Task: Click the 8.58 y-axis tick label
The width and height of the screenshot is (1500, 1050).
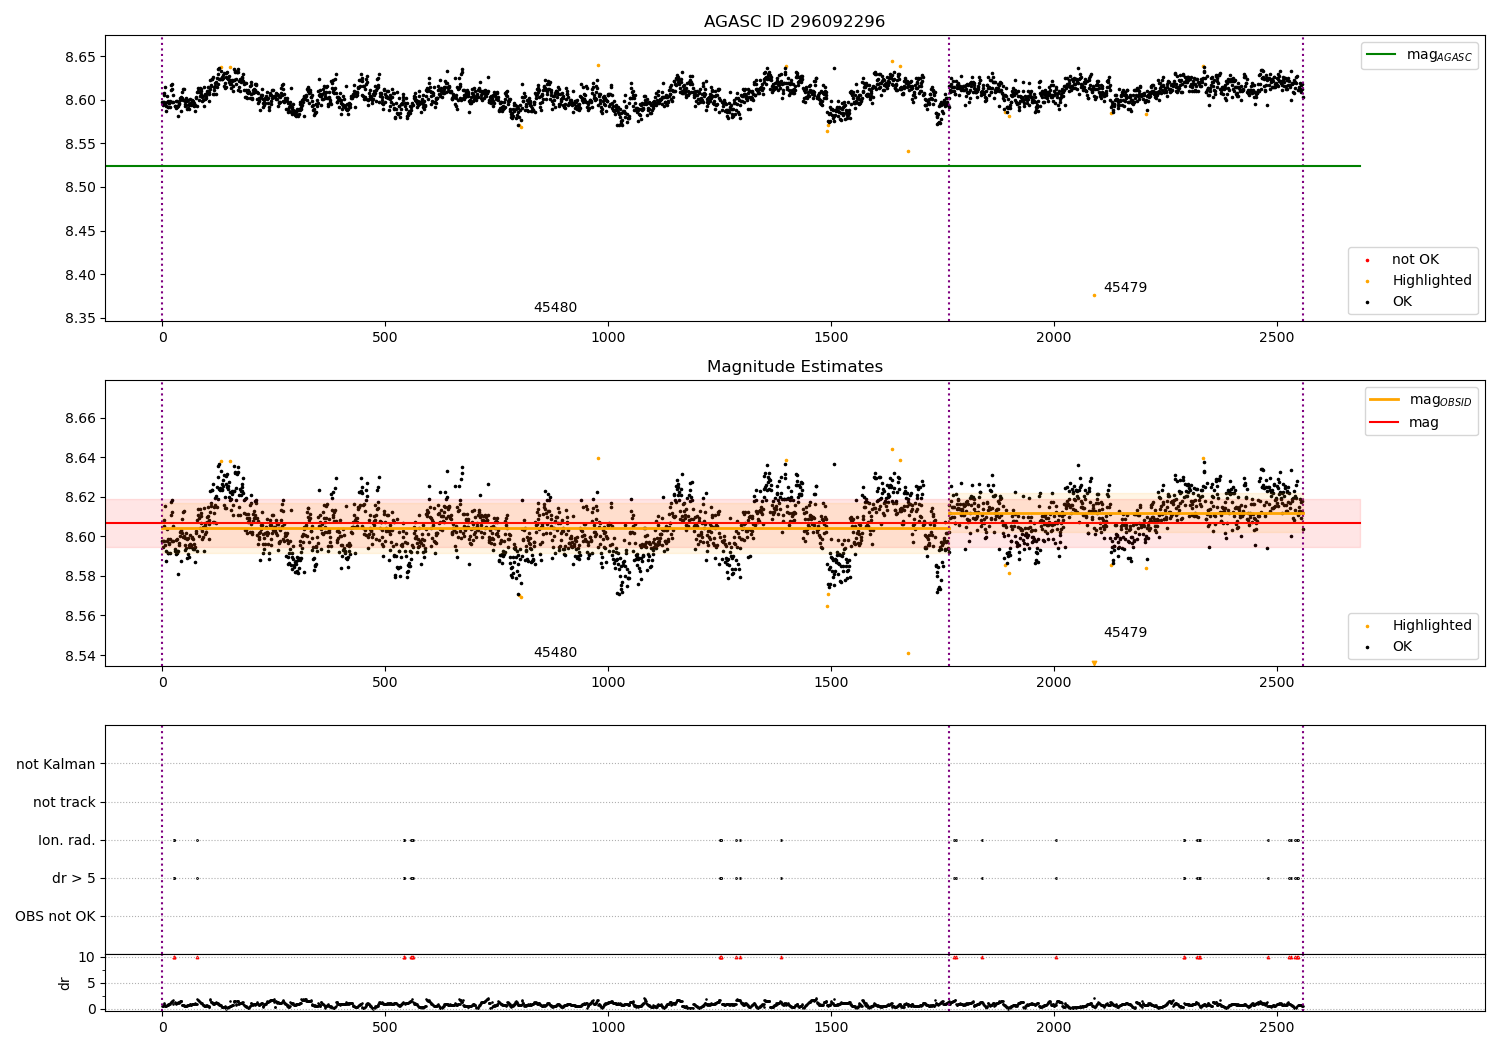Action: tap(79, 577)
